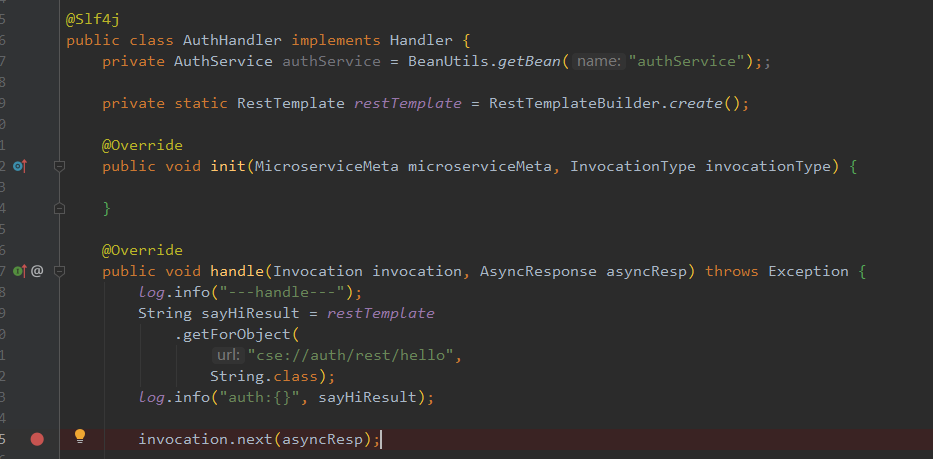Click the @ gutter marker beside handle method
Viewport: 933px width, 459px height.
[x=37, y=271]
